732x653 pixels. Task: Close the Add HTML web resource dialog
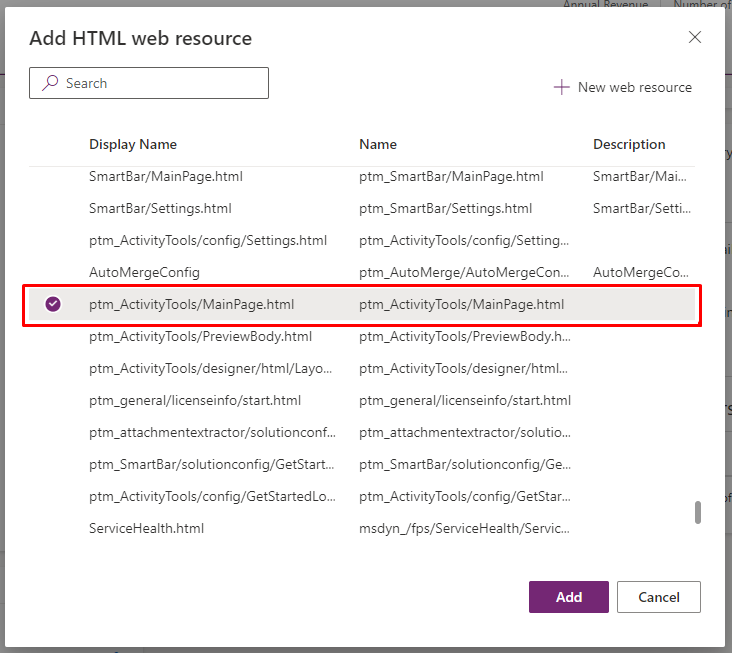695,37
